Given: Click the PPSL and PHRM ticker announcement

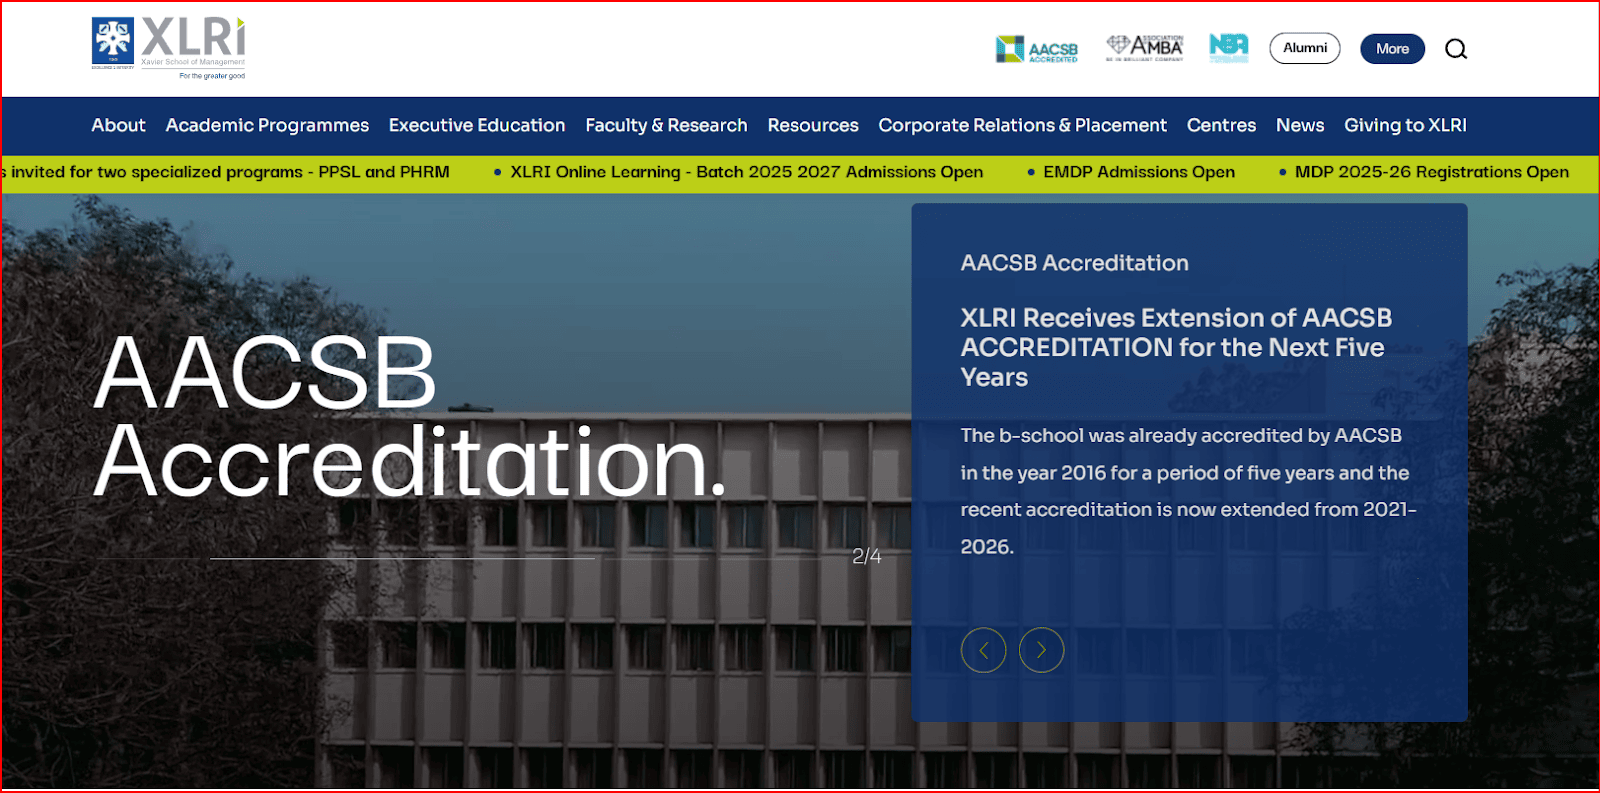Looking at the screenshot, I should point(226,172).
